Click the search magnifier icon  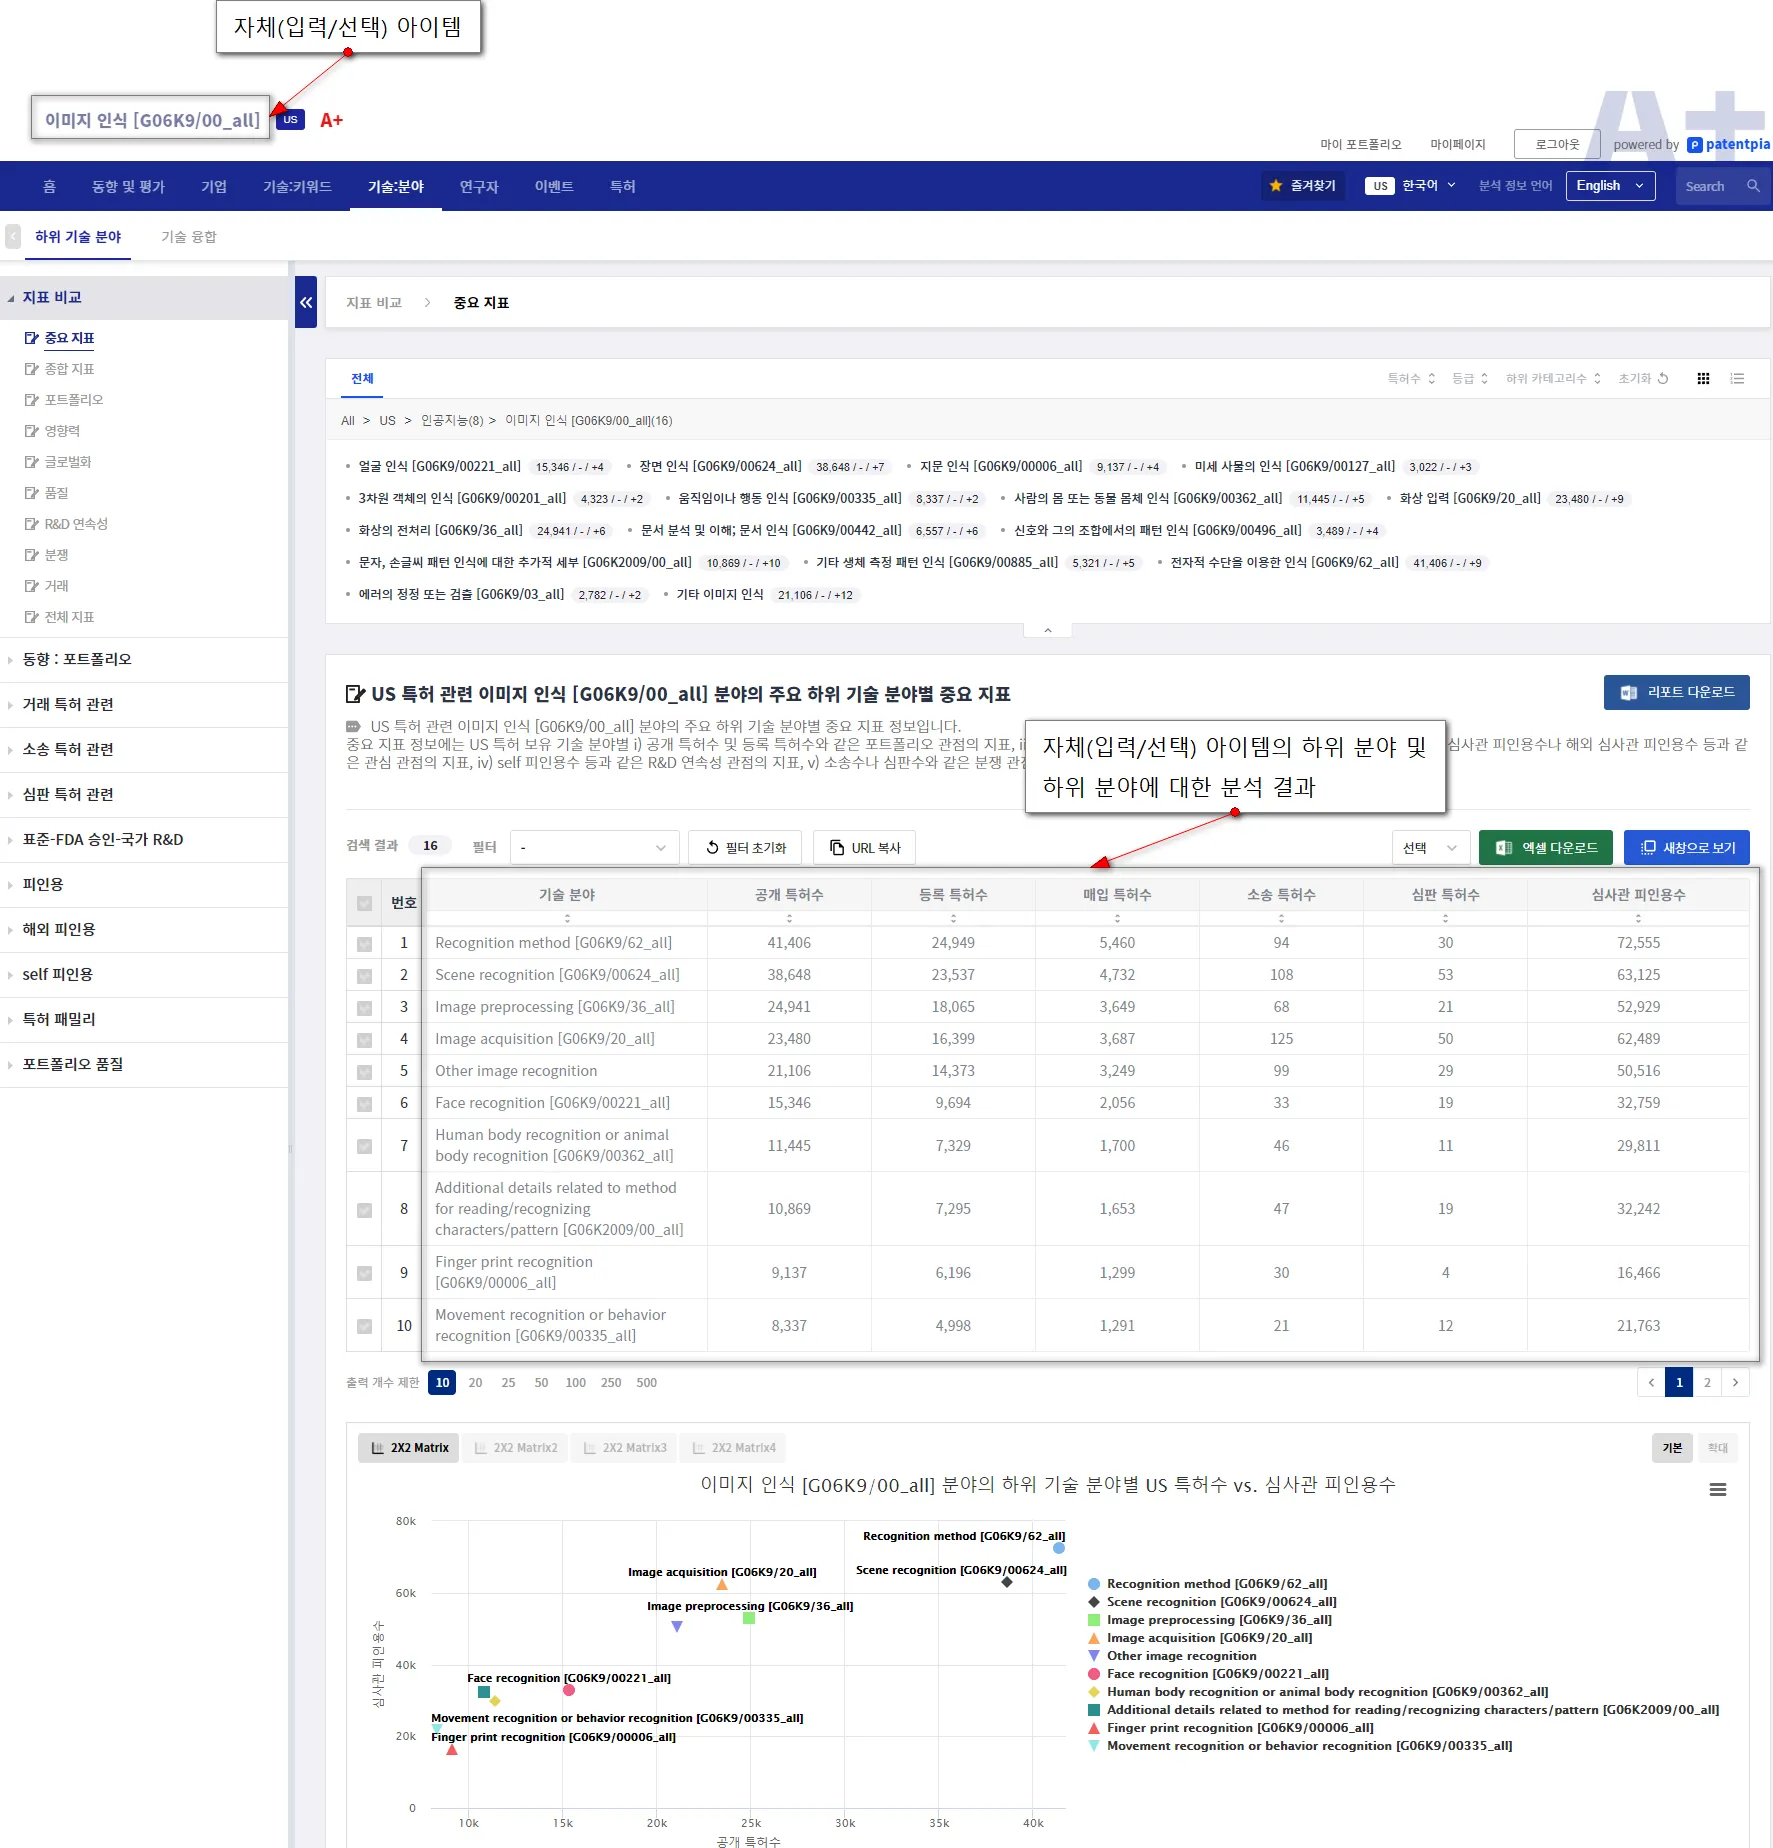[x=1753, y=186]
